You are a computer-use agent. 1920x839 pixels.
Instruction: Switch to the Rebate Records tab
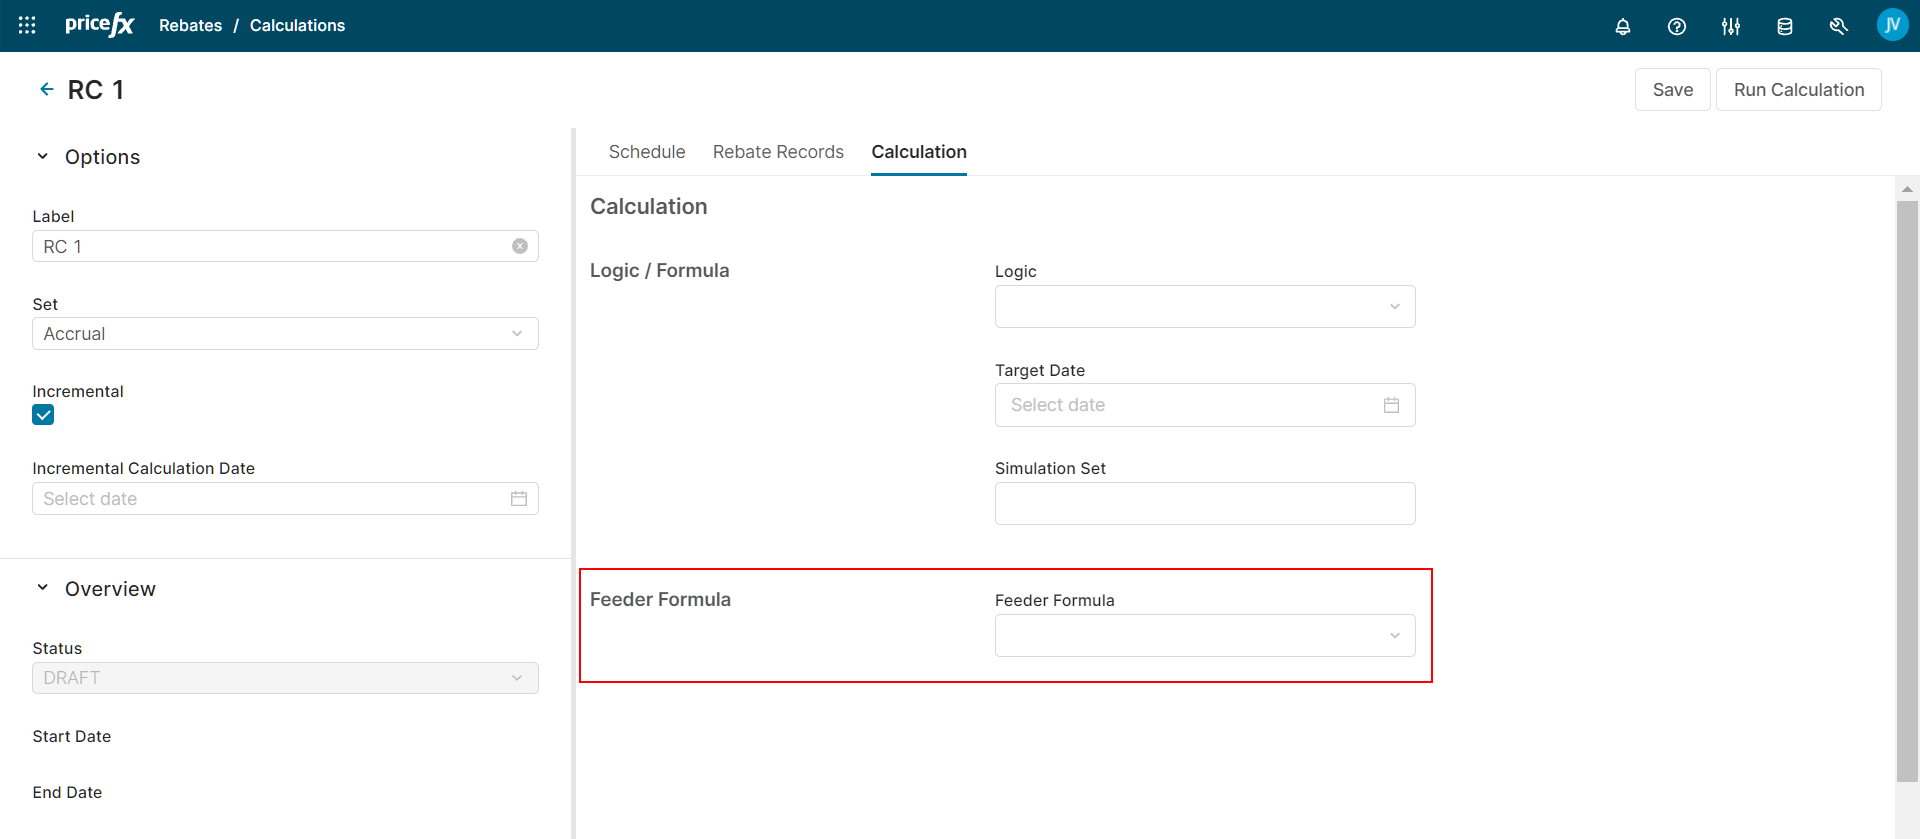(x=777, y=152)
